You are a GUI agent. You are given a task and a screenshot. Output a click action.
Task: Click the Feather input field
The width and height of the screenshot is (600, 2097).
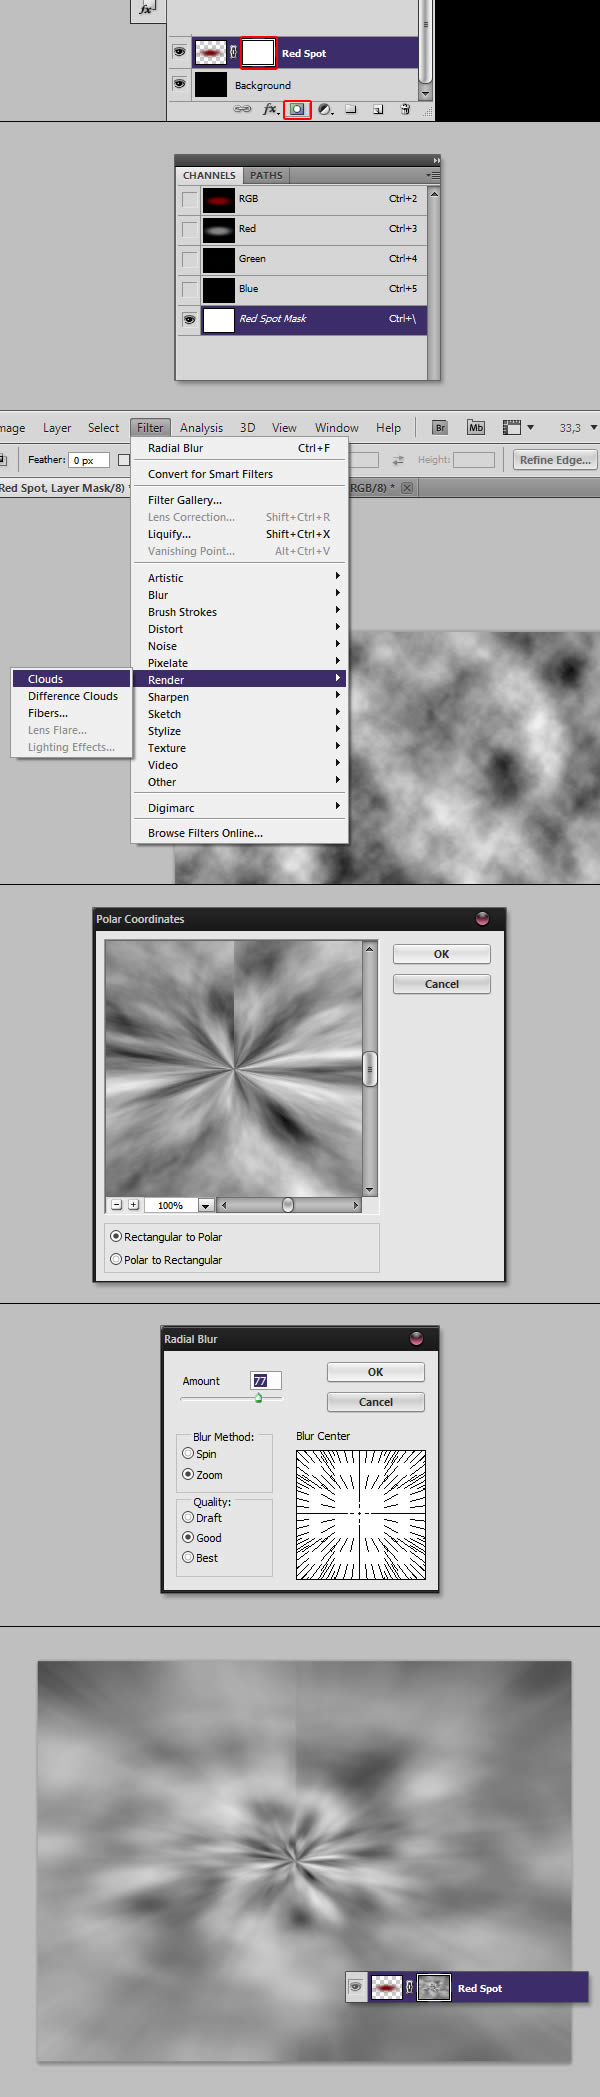point(89,460)
